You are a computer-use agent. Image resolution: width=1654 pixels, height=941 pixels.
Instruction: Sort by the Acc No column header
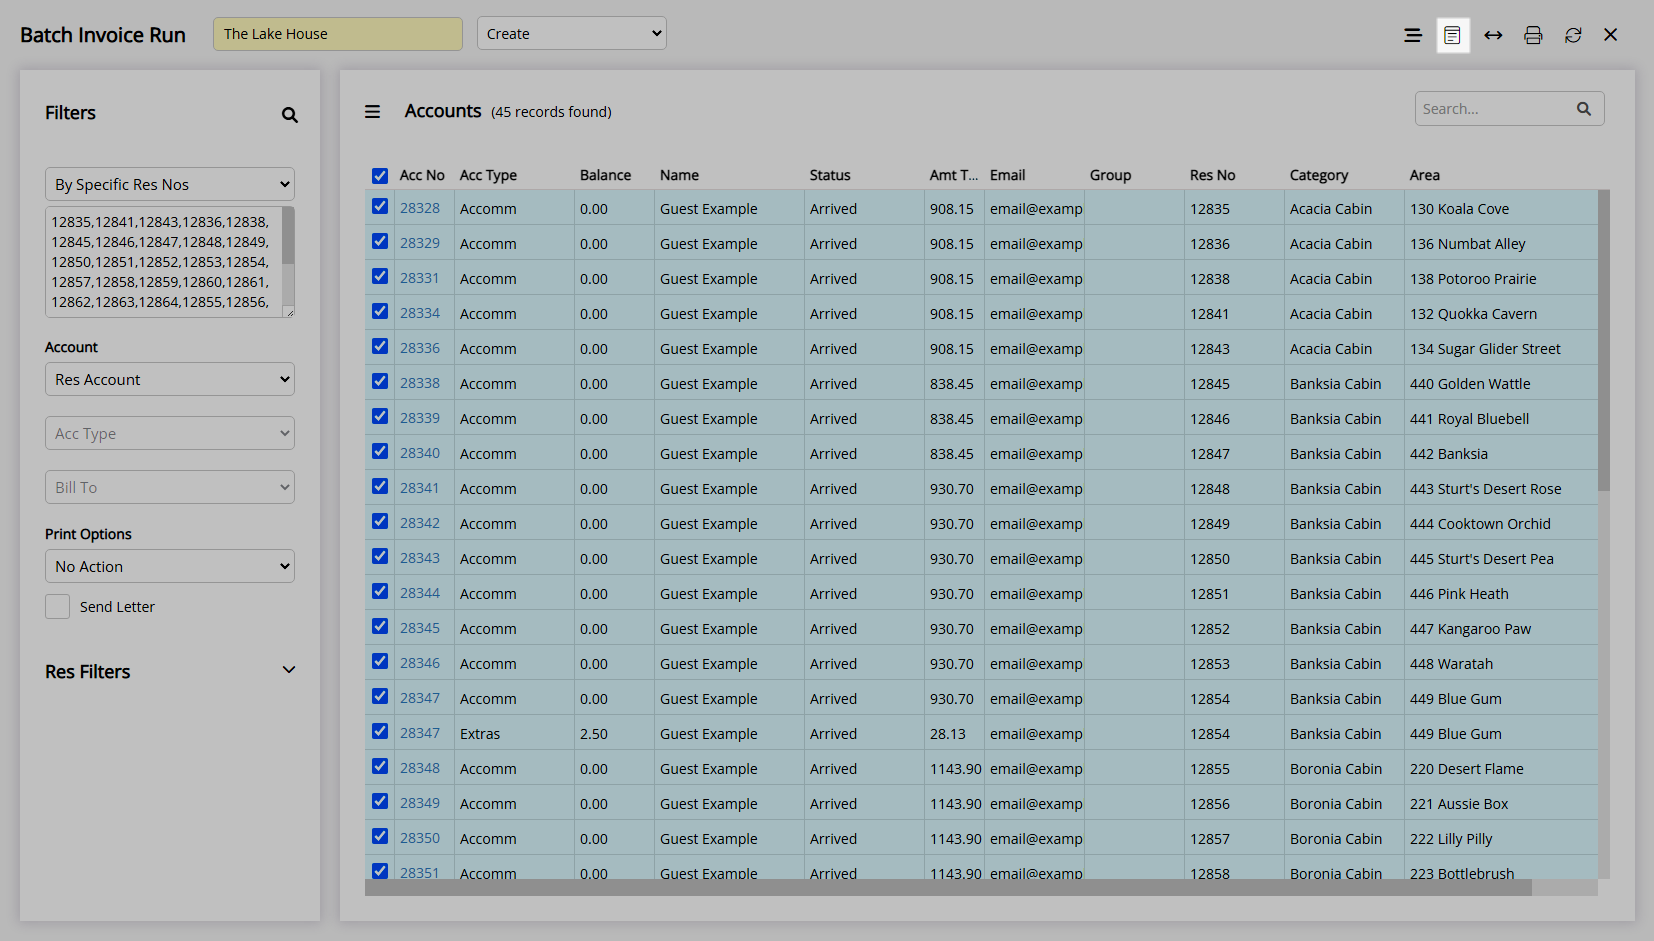pos(422,175)
